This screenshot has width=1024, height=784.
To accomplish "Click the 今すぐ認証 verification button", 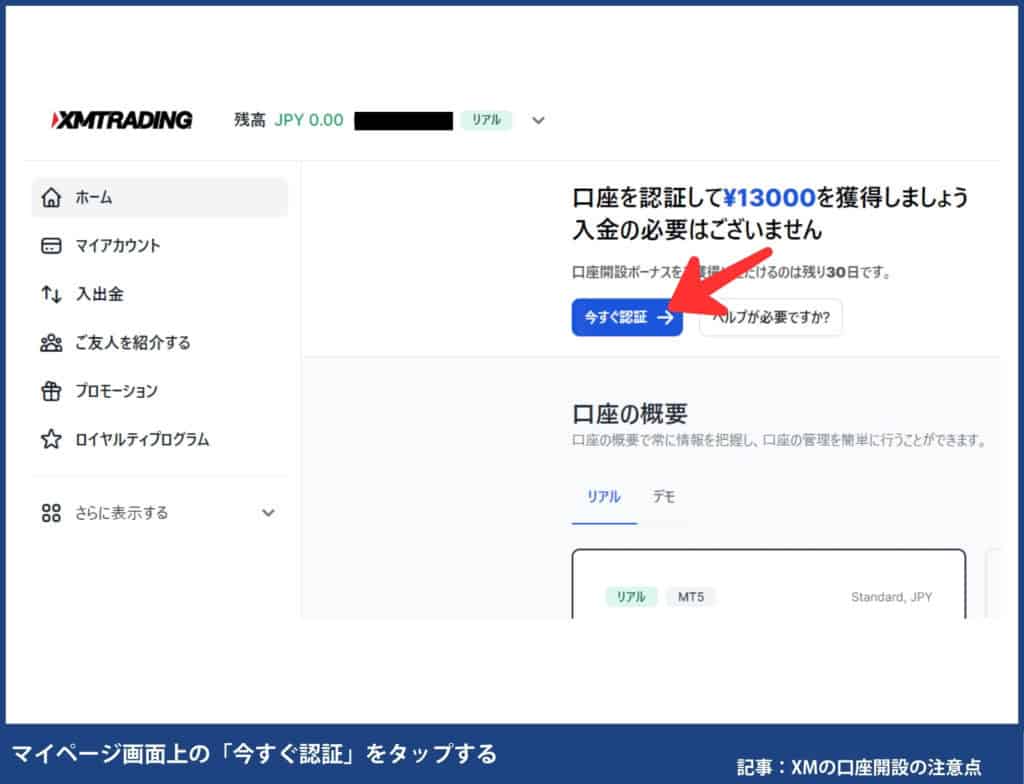I will coord(627,317).
